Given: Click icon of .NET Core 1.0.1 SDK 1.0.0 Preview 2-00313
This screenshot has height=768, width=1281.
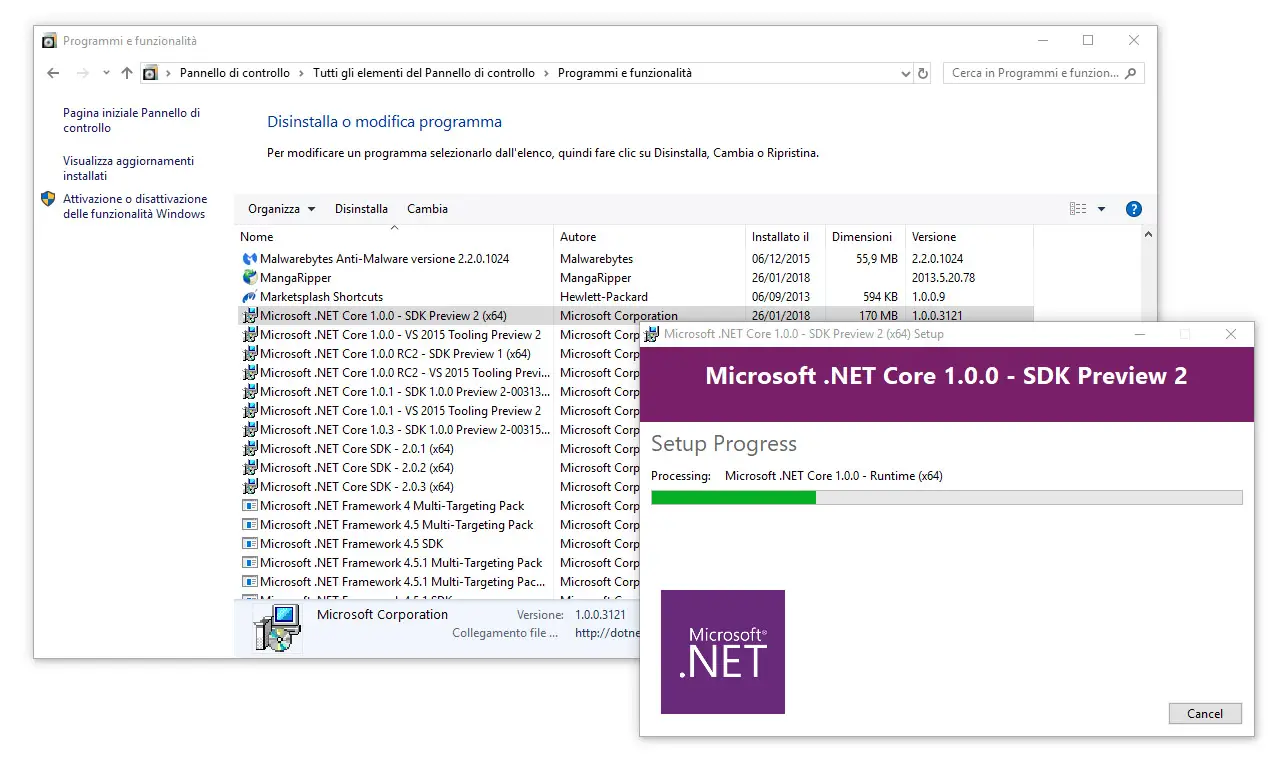Looking at the screenshot, I should [250, 392].
